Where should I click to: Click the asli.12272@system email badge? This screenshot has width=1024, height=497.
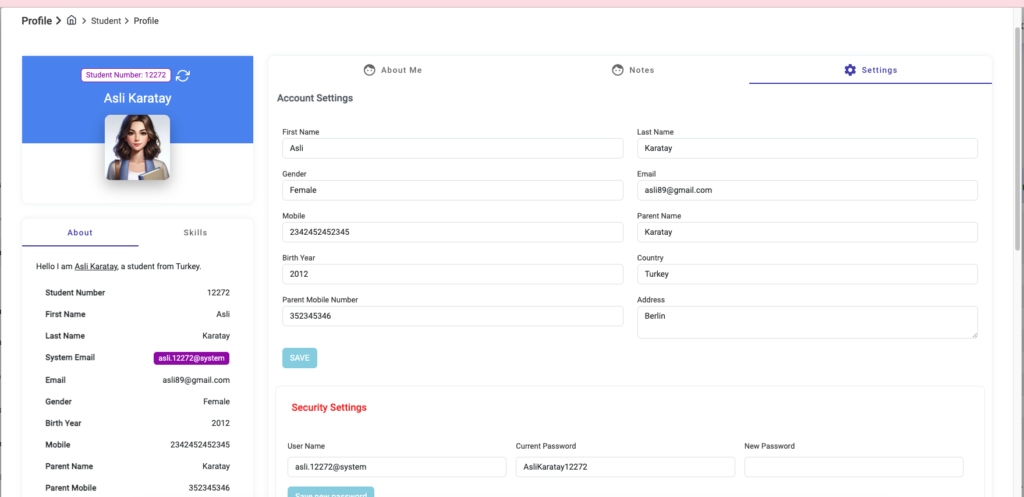coord(191,358)
